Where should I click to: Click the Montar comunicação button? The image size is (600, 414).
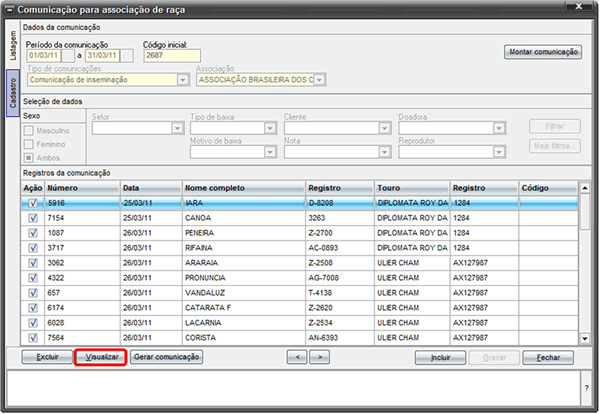(x=543, y=52)
